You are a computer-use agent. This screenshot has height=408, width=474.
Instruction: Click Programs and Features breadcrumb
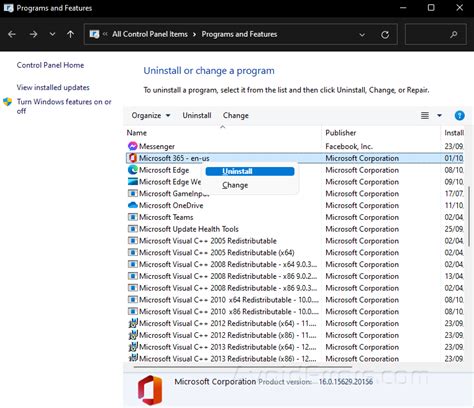click(239, 34)
